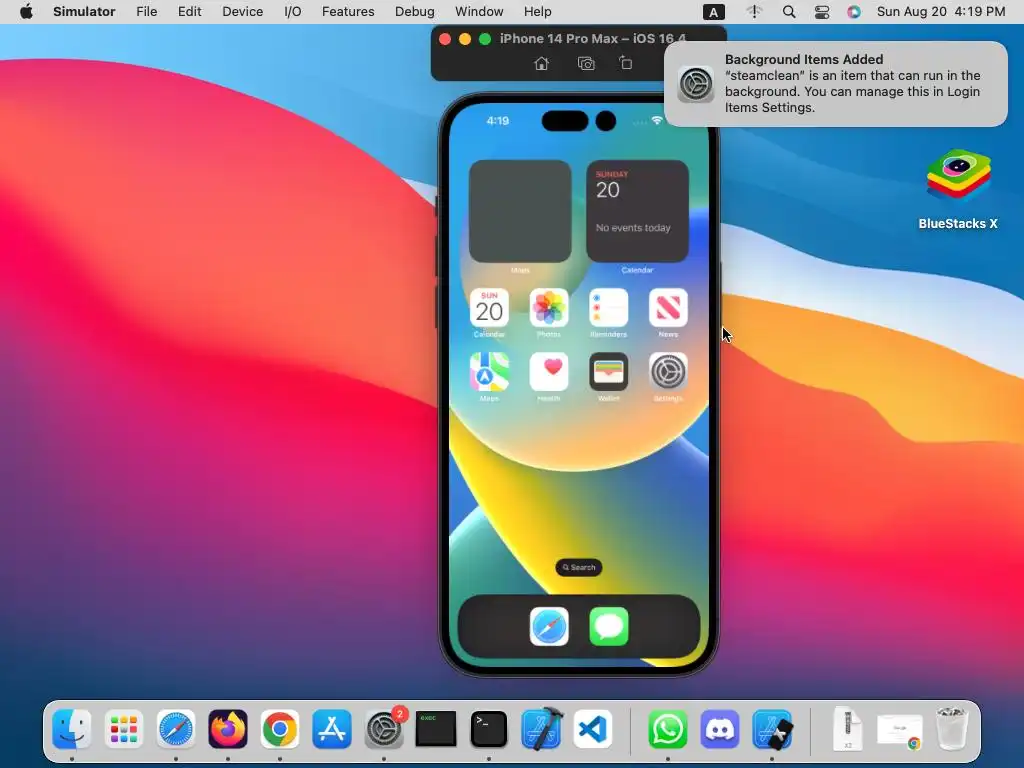Launch Messages from the iPhone dock
This screenshot has width=1024, height=768.
609,626
